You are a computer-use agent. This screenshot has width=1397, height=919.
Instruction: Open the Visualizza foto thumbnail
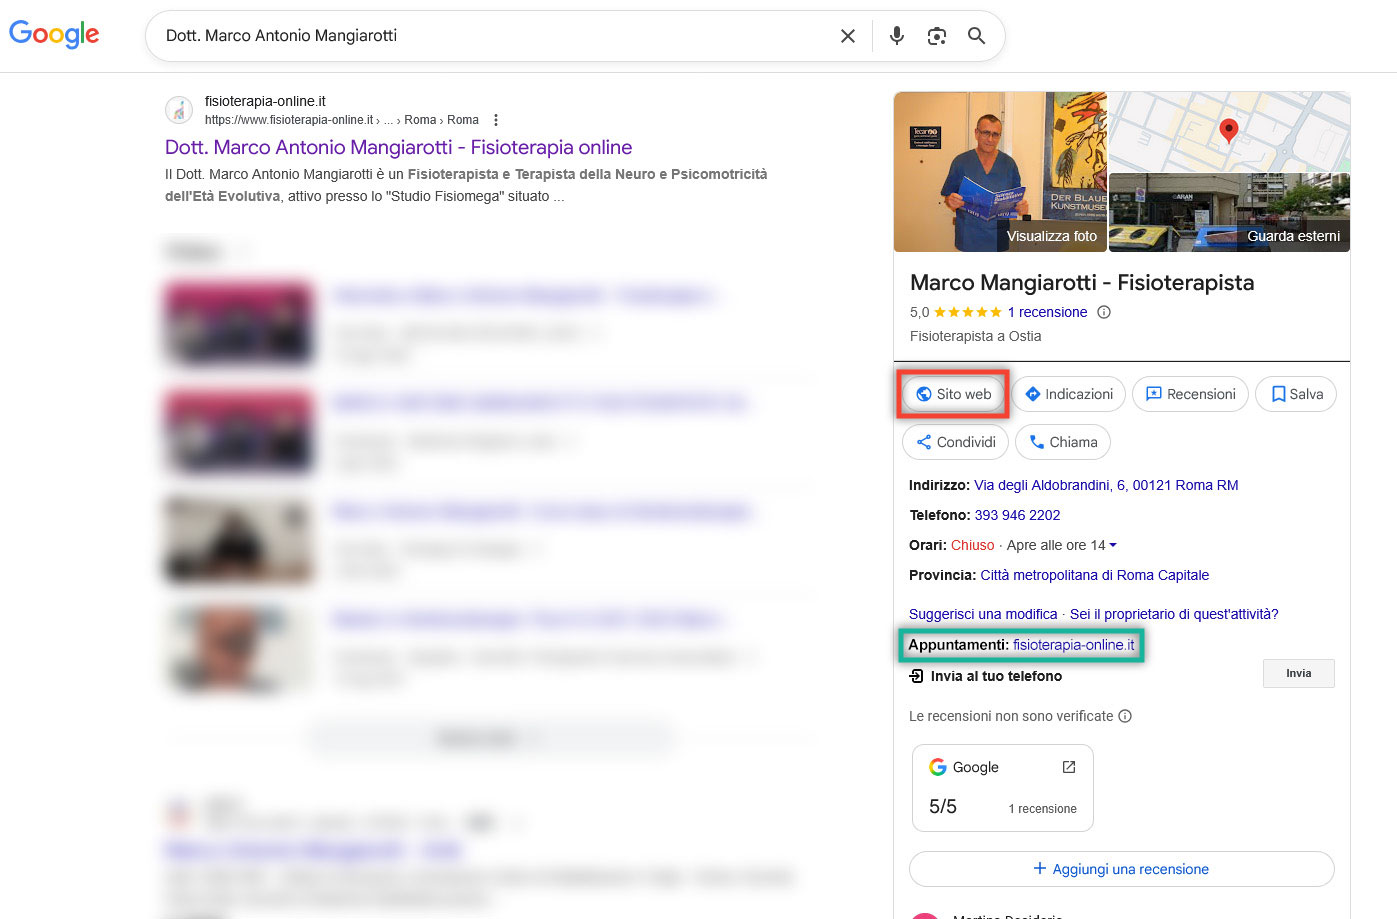[x=1000, y=171]
